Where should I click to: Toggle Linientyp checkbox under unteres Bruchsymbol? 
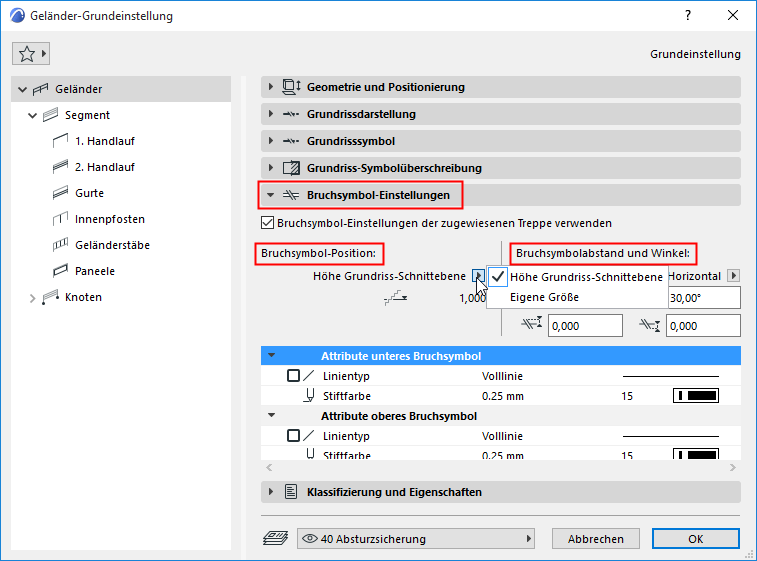click(x=293, y=377)
